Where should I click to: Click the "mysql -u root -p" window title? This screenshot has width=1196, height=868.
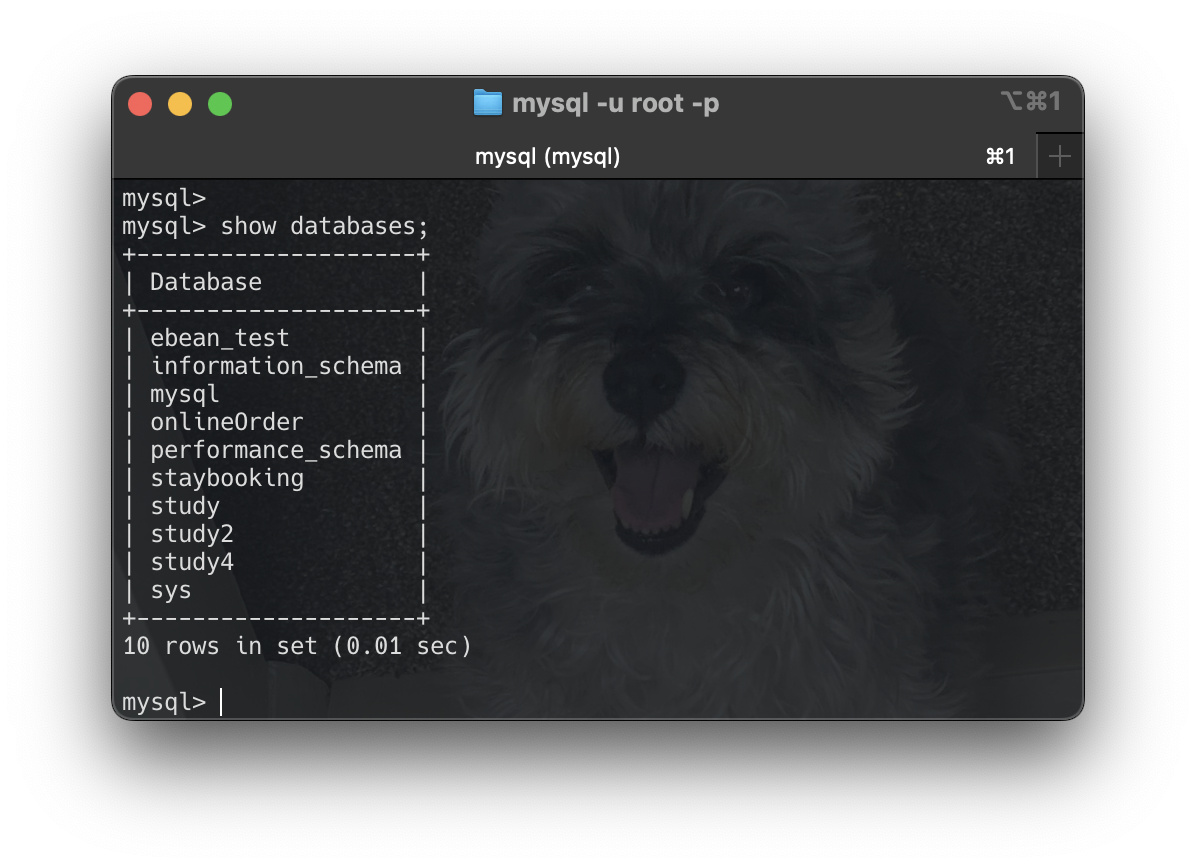coord(617,102)
